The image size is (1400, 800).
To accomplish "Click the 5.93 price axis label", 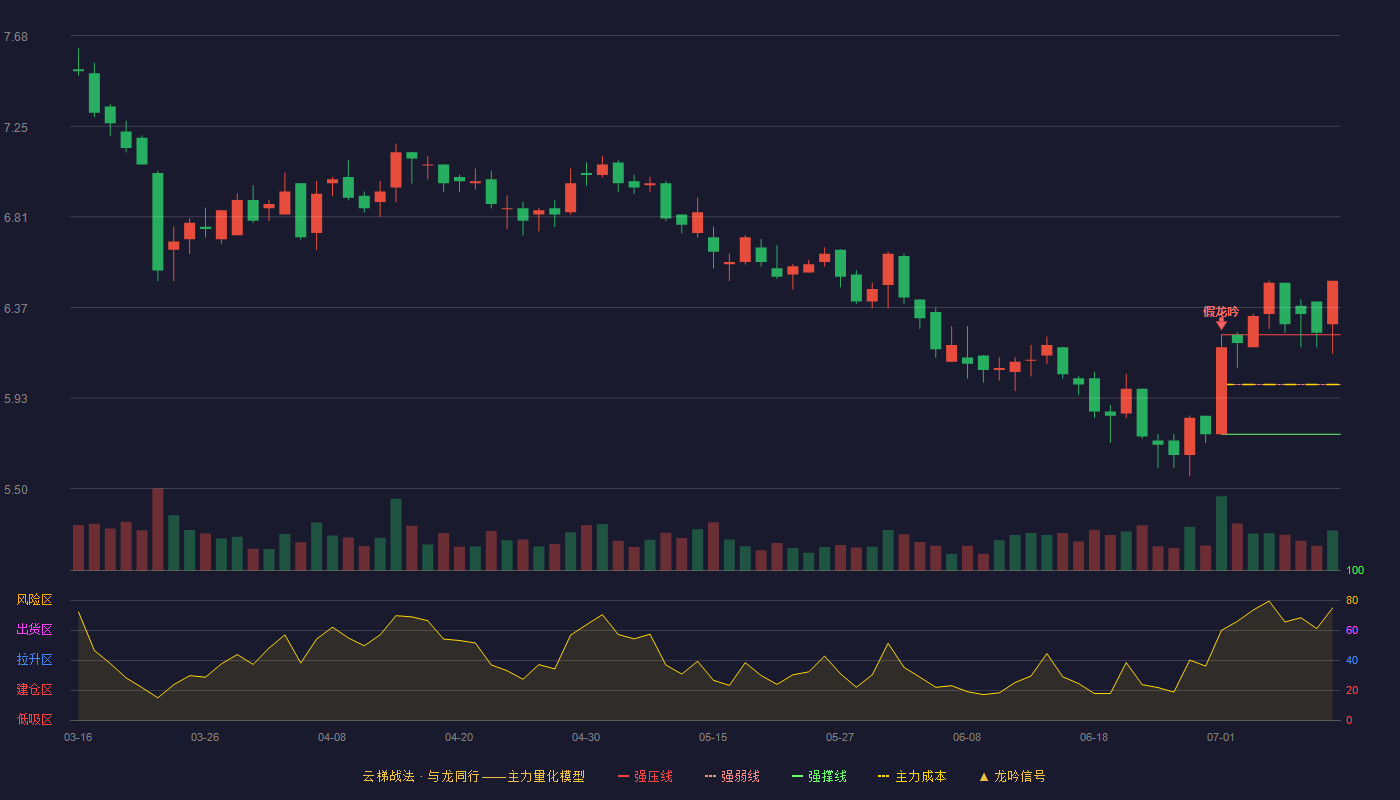I will (16, 399).
